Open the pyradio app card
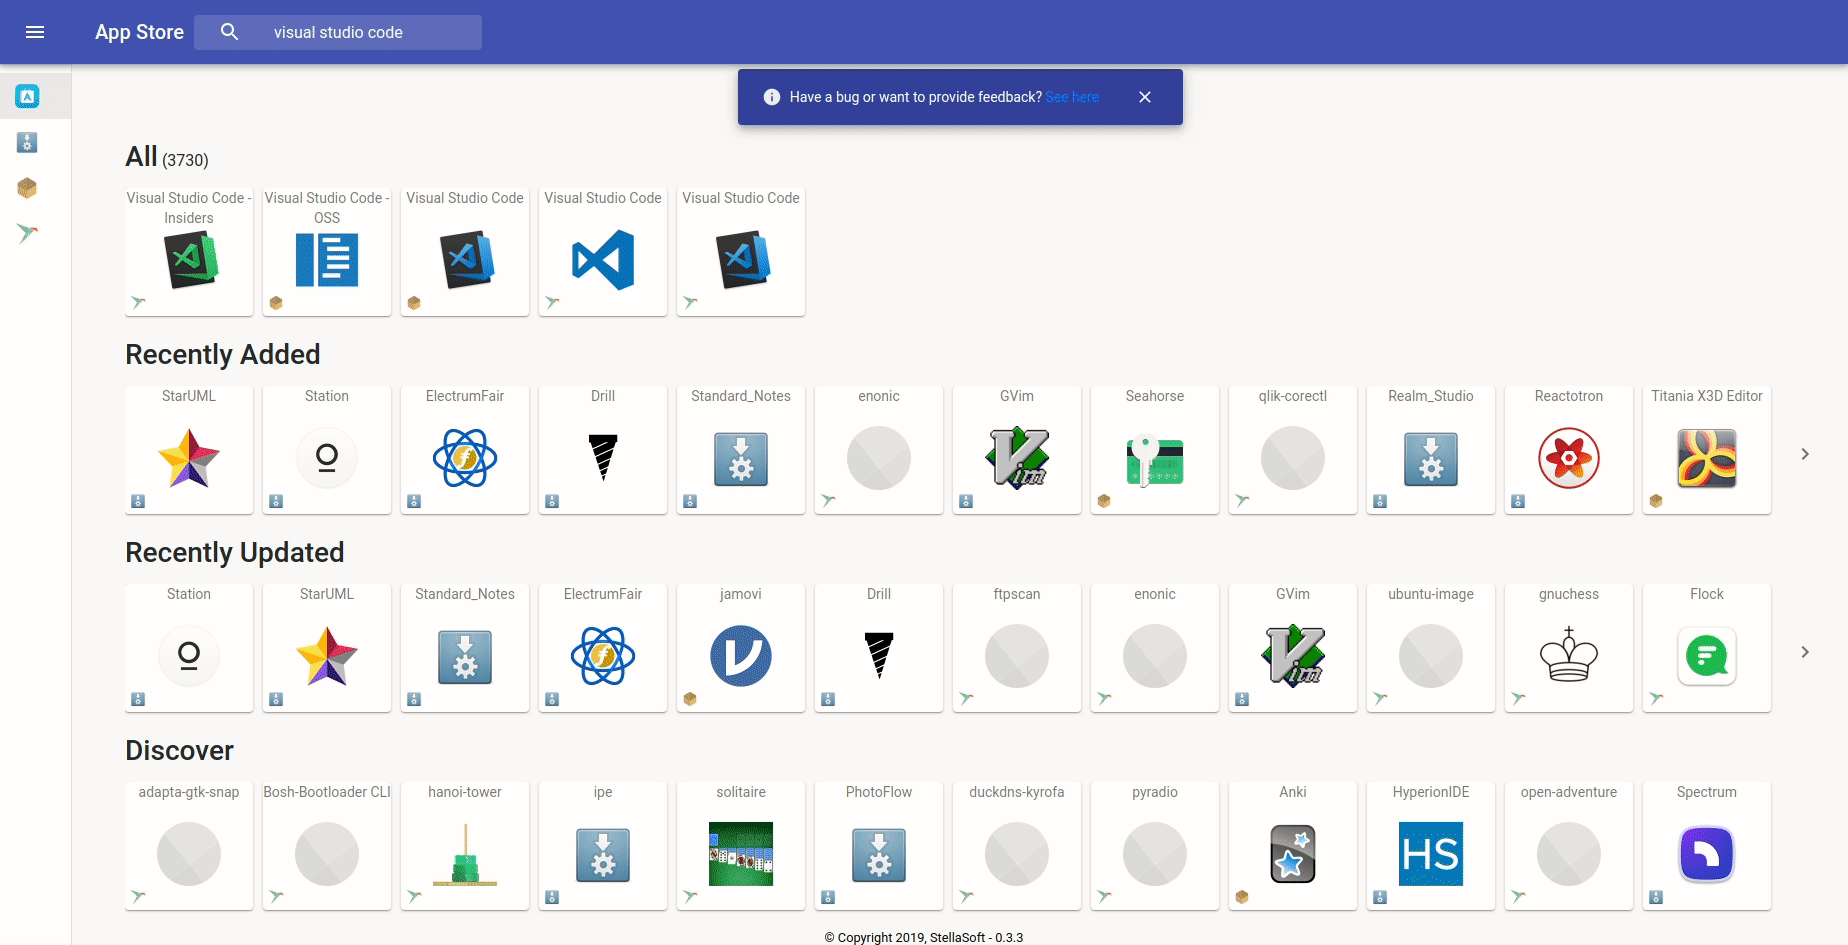The image size is (1848, 945). coord(1155,846)
